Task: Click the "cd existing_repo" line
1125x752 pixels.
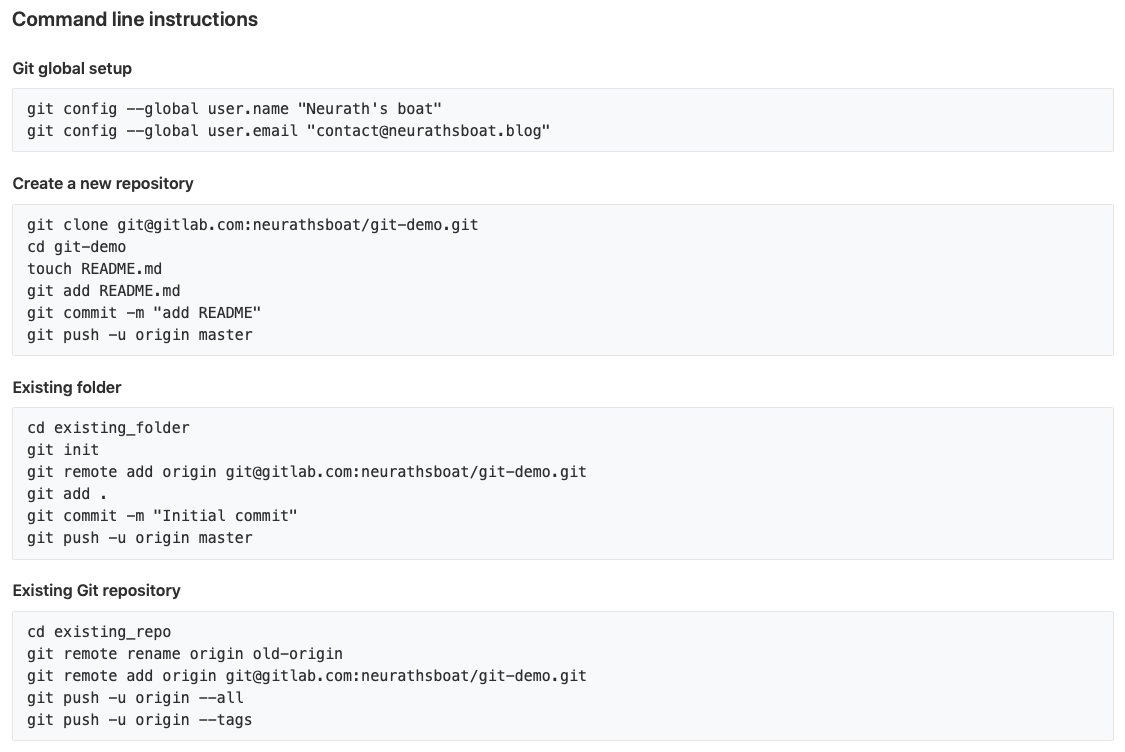Action: [x=99, y=632]
